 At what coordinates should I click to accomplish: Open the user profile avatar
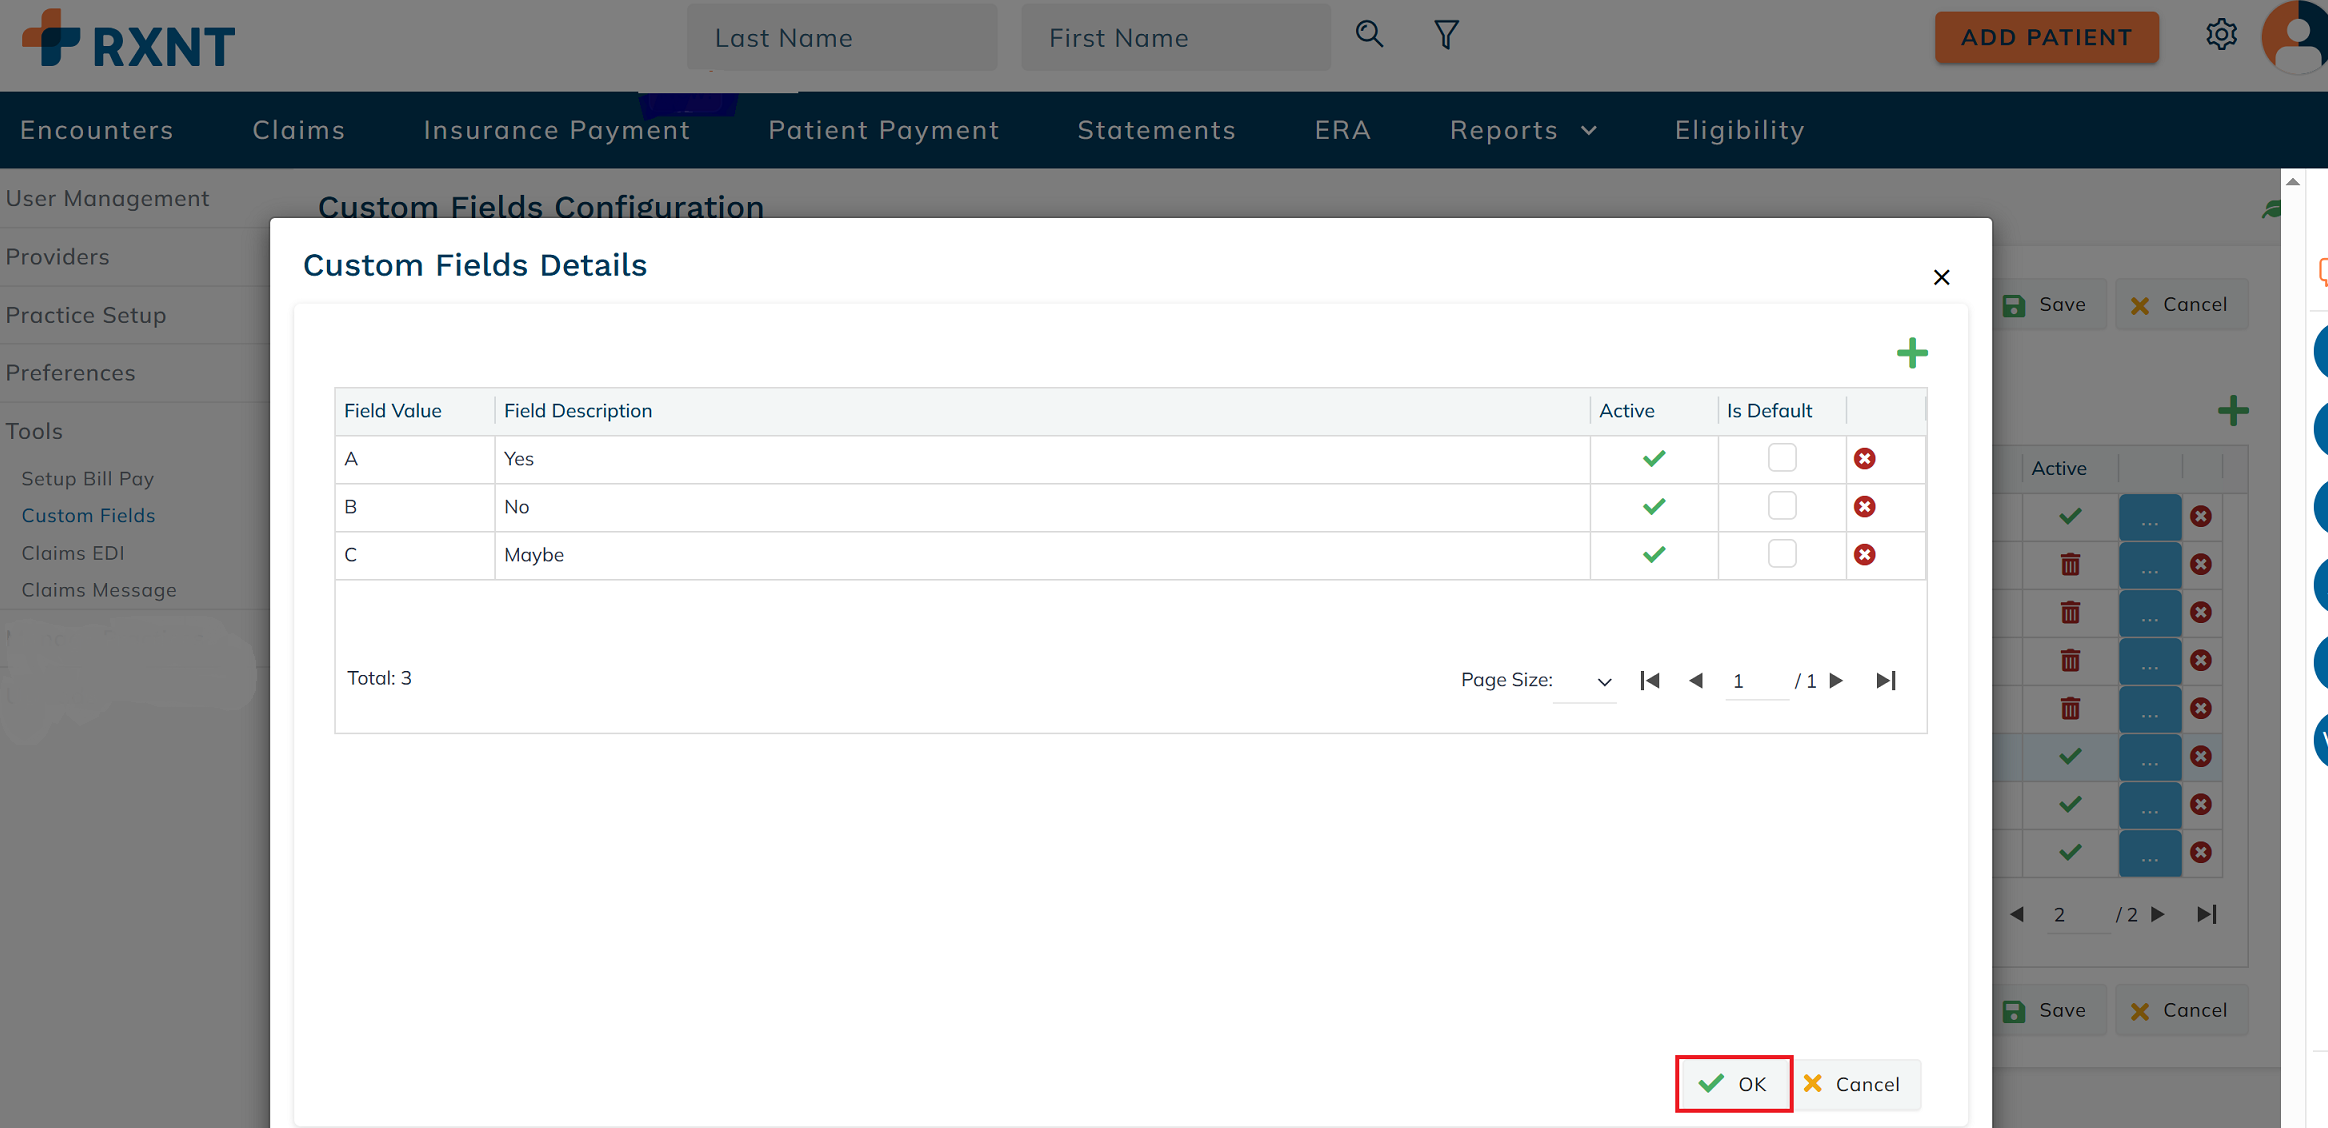2296,38
